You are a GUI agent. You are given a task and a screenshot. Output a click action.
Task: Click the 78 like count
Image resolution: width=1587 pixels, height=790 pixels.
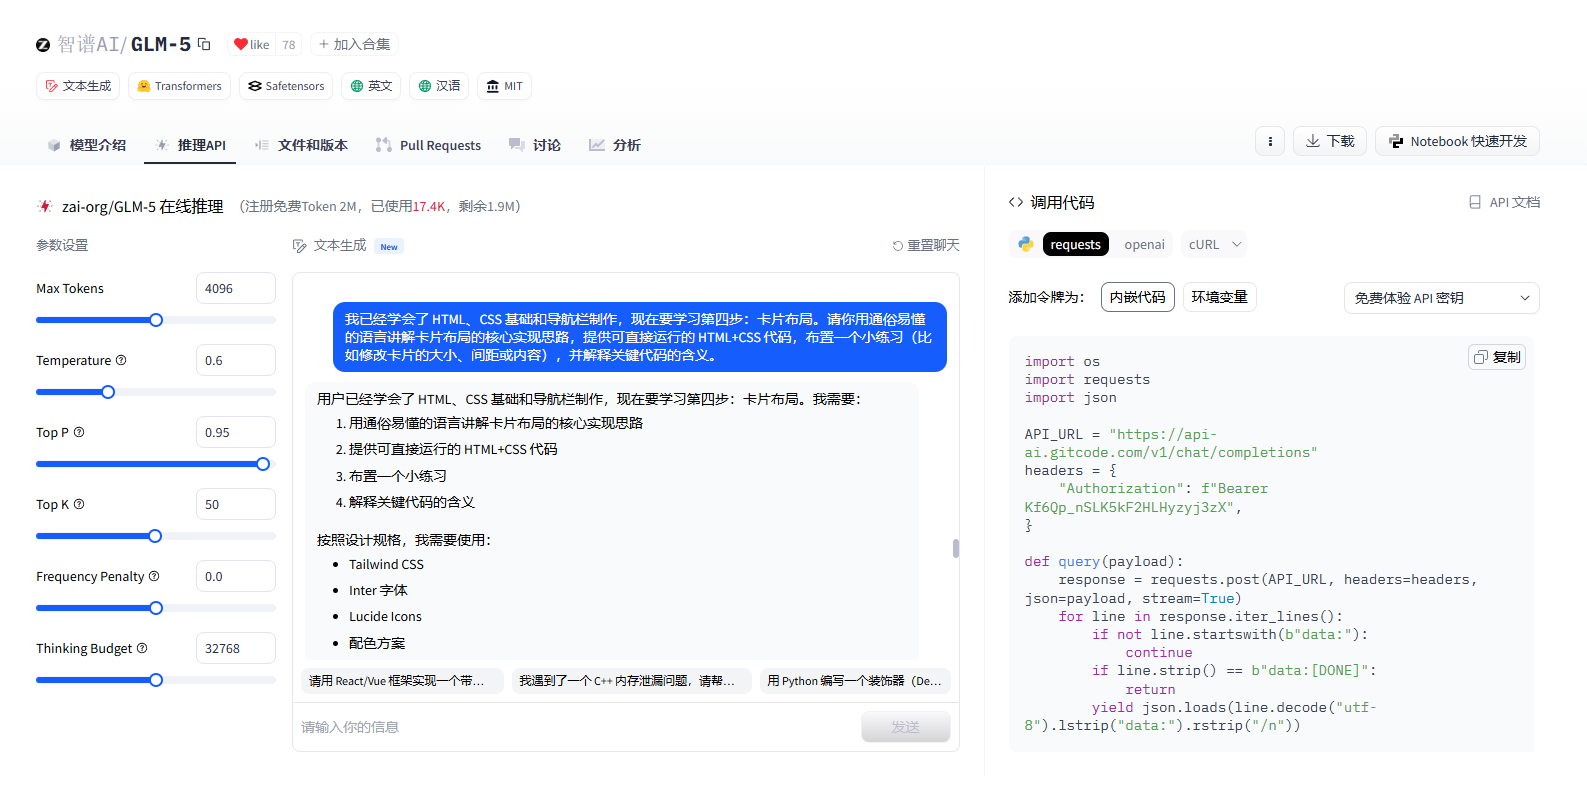(289, 44)
